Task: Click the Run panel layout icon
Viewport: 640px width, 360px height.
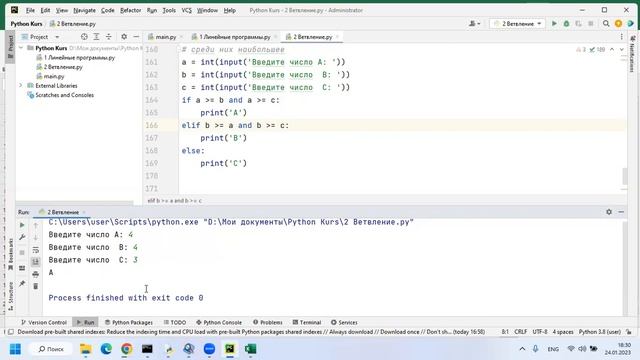Action: (22, 268)
